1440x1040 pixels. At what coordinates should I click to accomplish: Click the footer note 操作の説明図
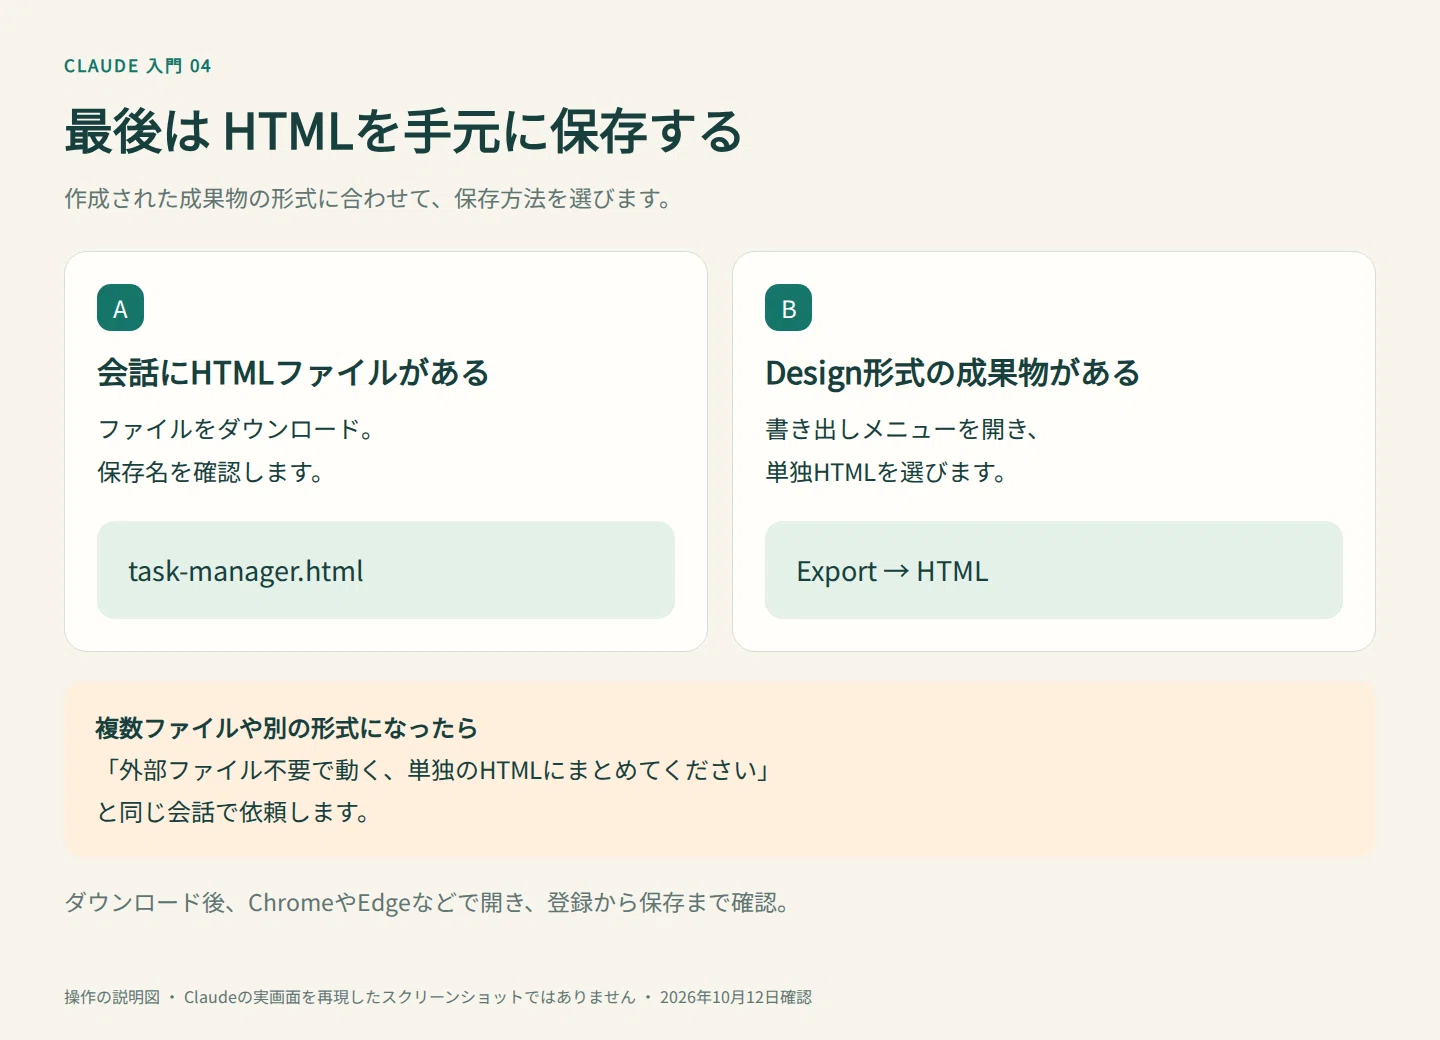112,997
